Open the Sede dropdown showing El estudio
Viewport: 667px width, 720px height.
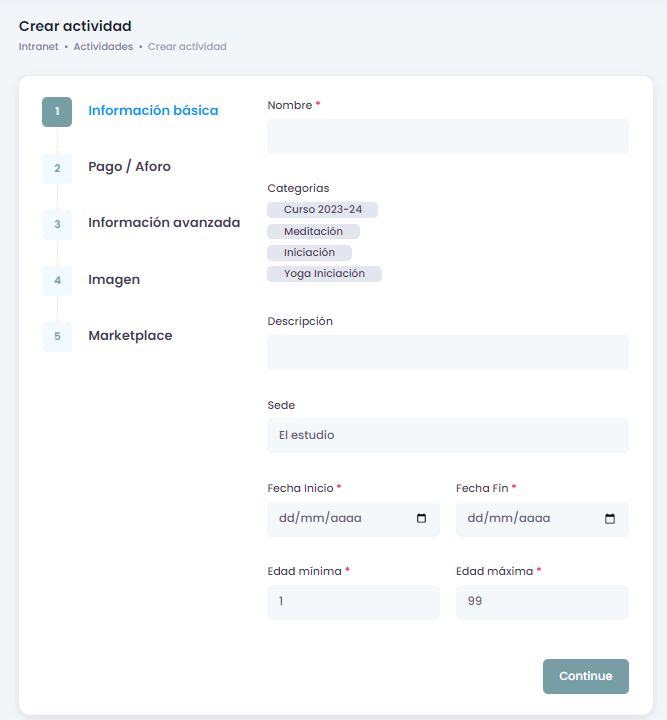pos(447,435)
